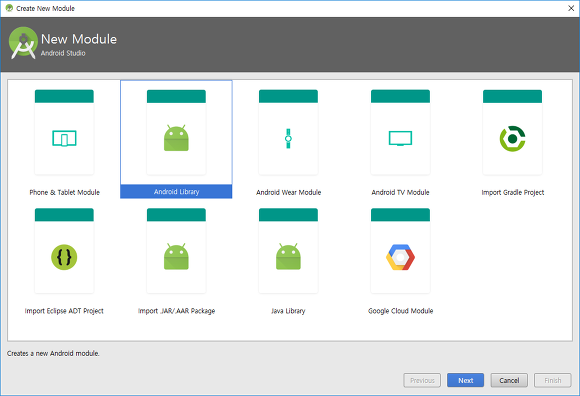Click the Phone & Tablet Module label

(x=64, y=192)
